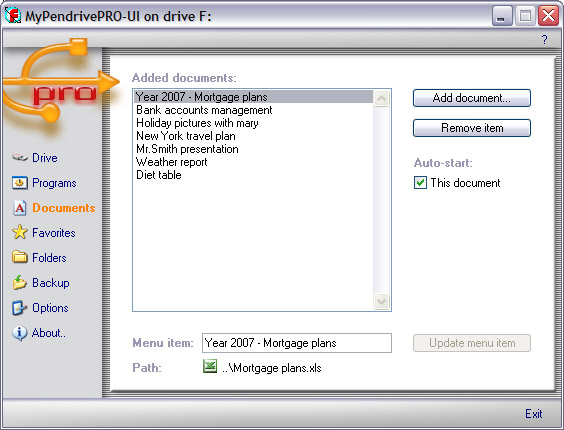Click the Menu item text field

coord(297,343)
